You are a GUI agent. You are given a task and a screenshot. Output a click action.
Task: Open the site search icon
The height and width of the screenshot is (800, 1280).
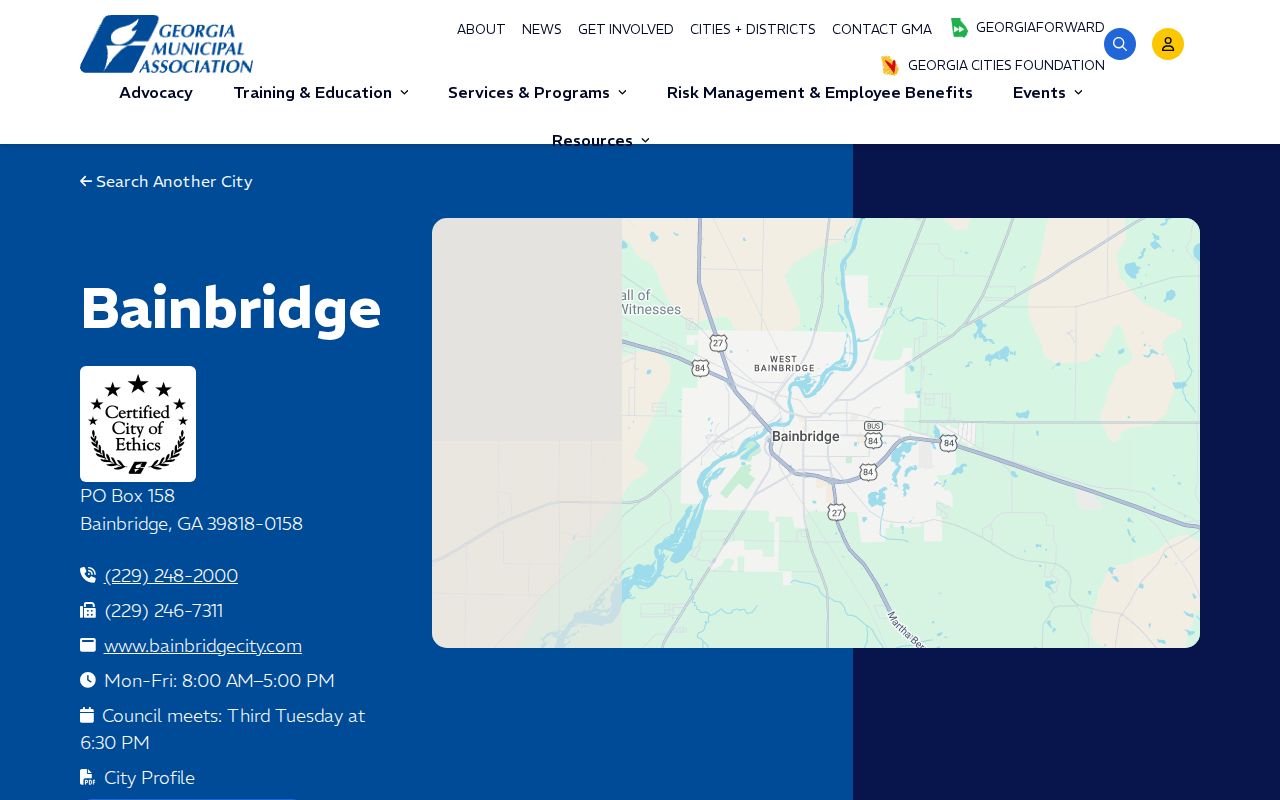[1120, 44]
